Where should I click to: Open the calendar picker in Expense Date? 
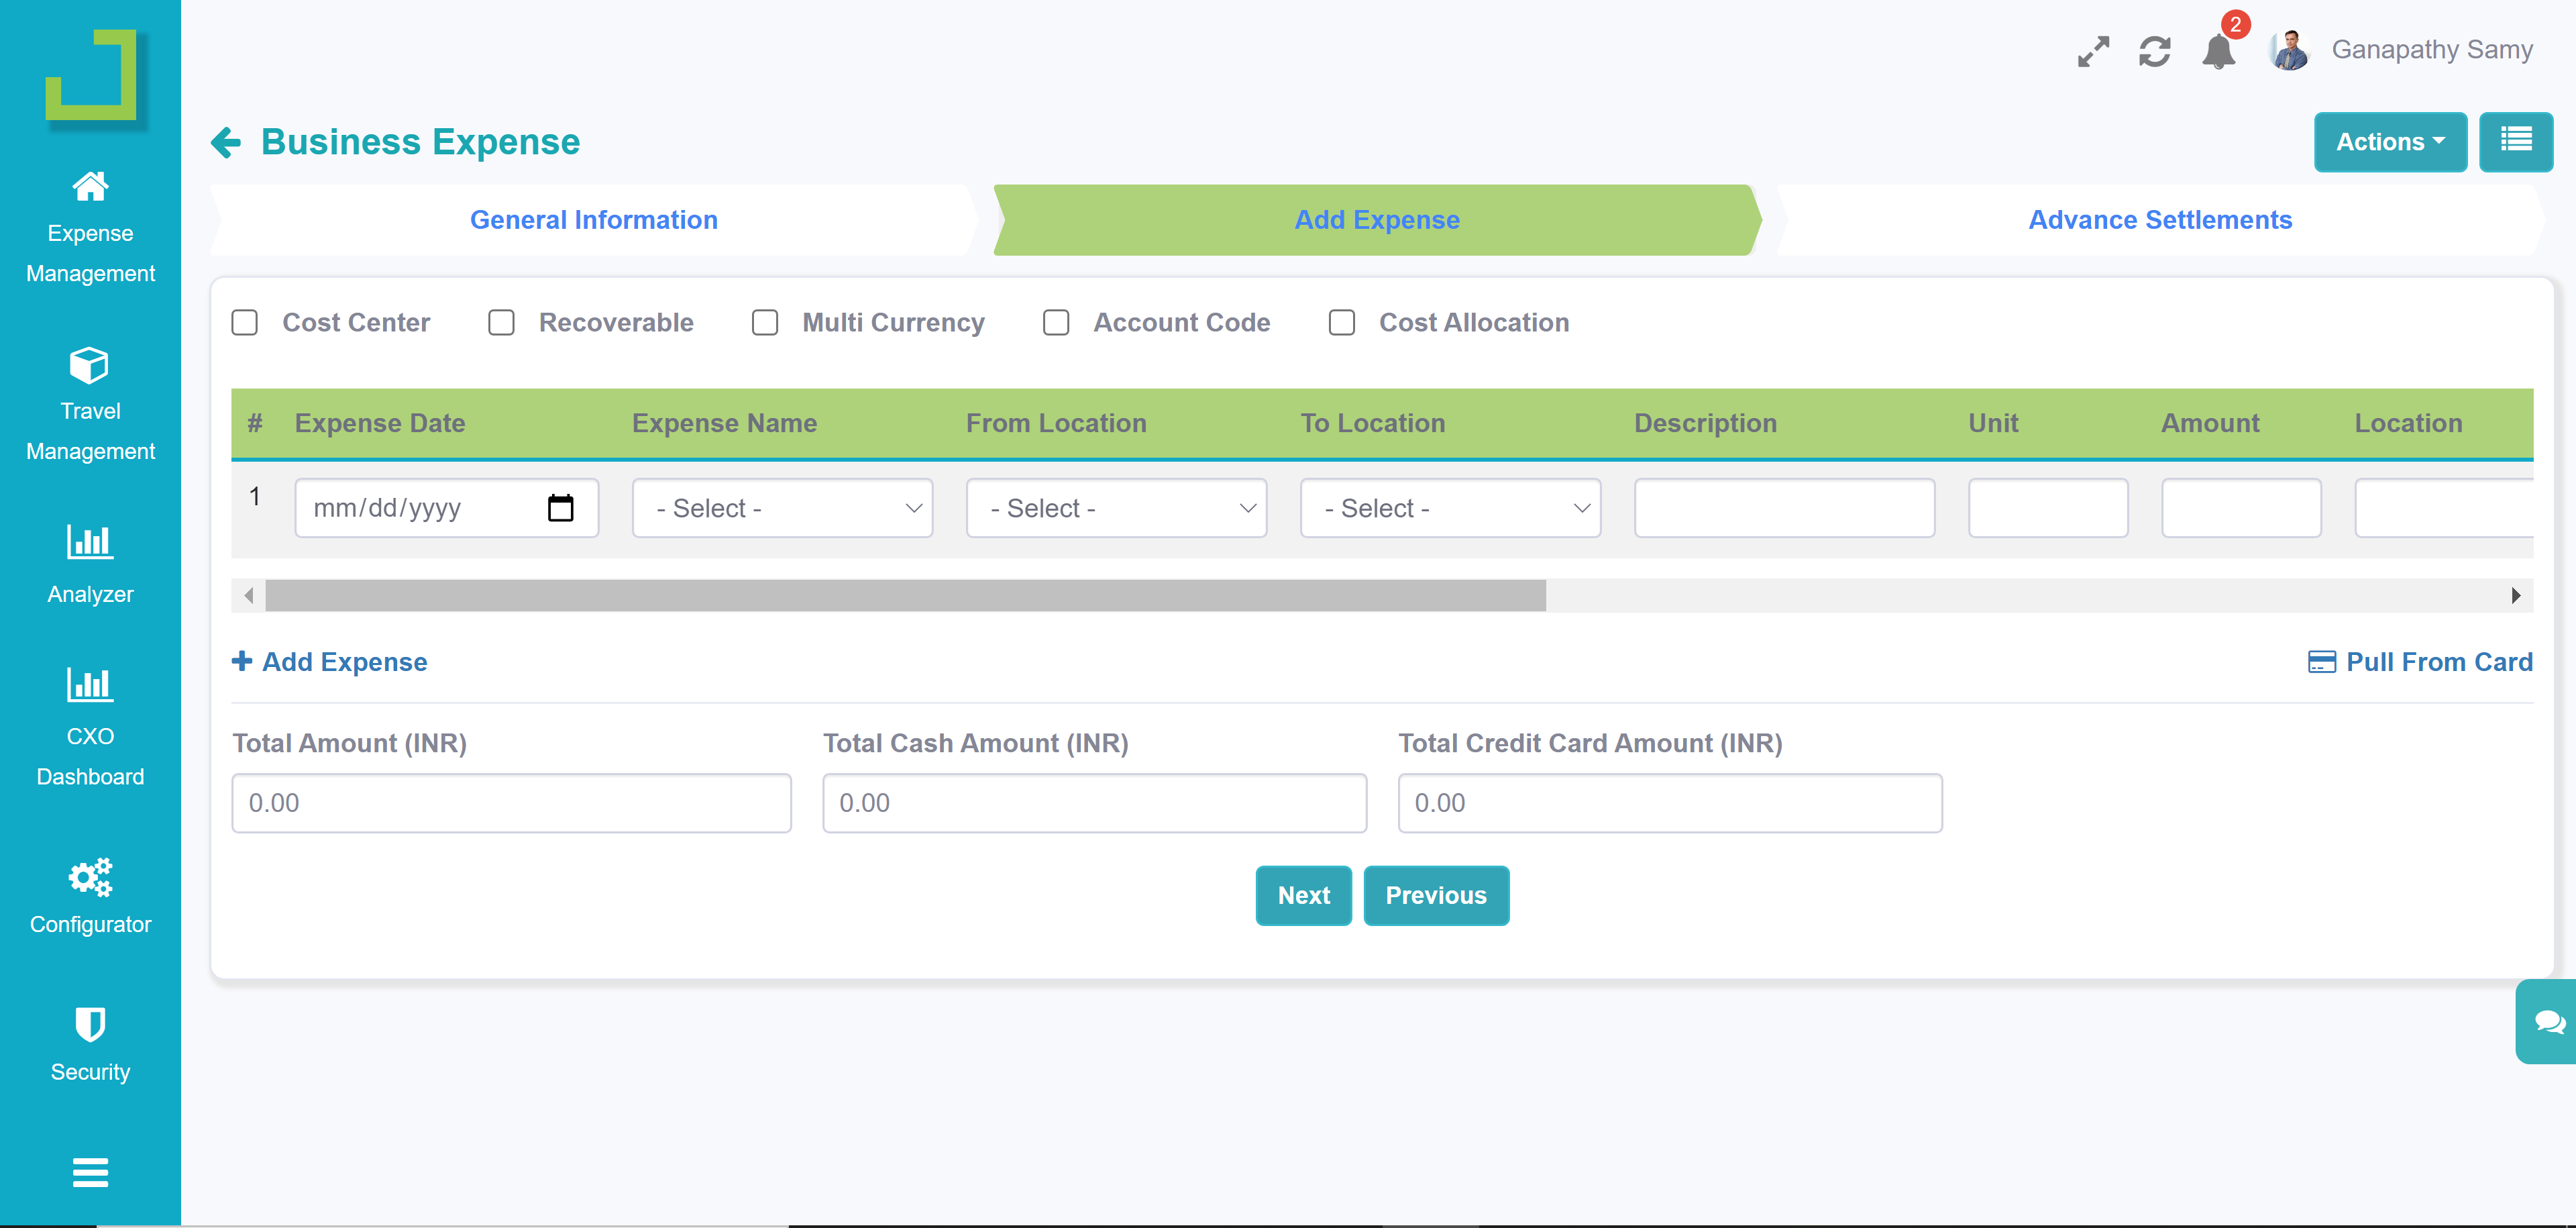coord(560,508)
